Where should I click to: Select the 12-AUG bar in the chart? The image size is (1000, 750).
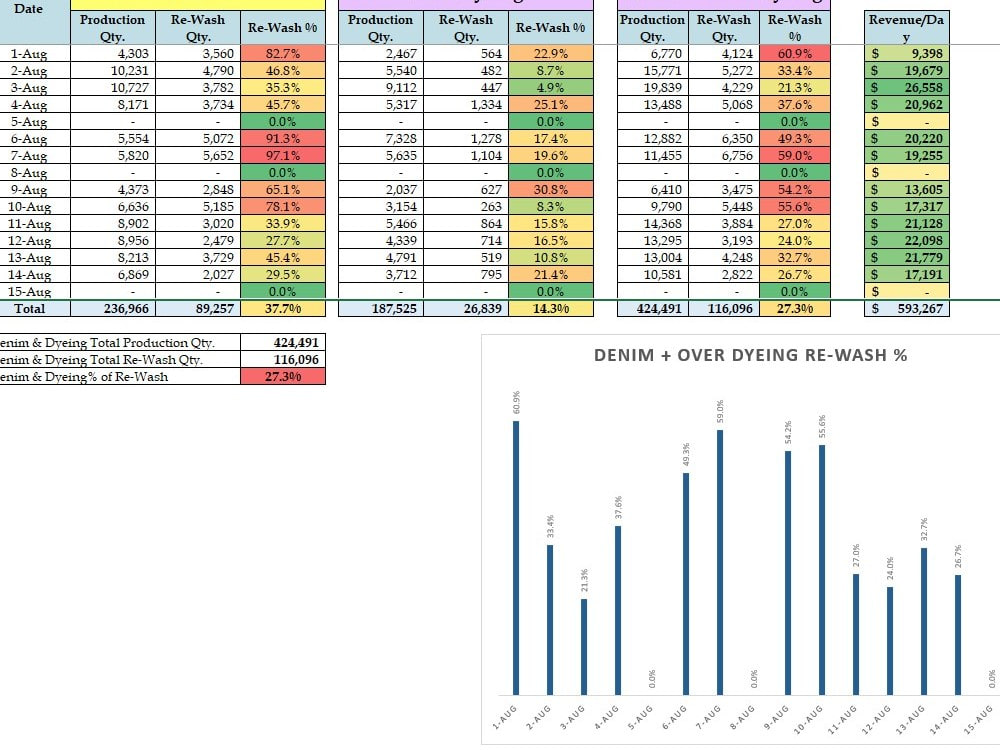click(890, 640)
